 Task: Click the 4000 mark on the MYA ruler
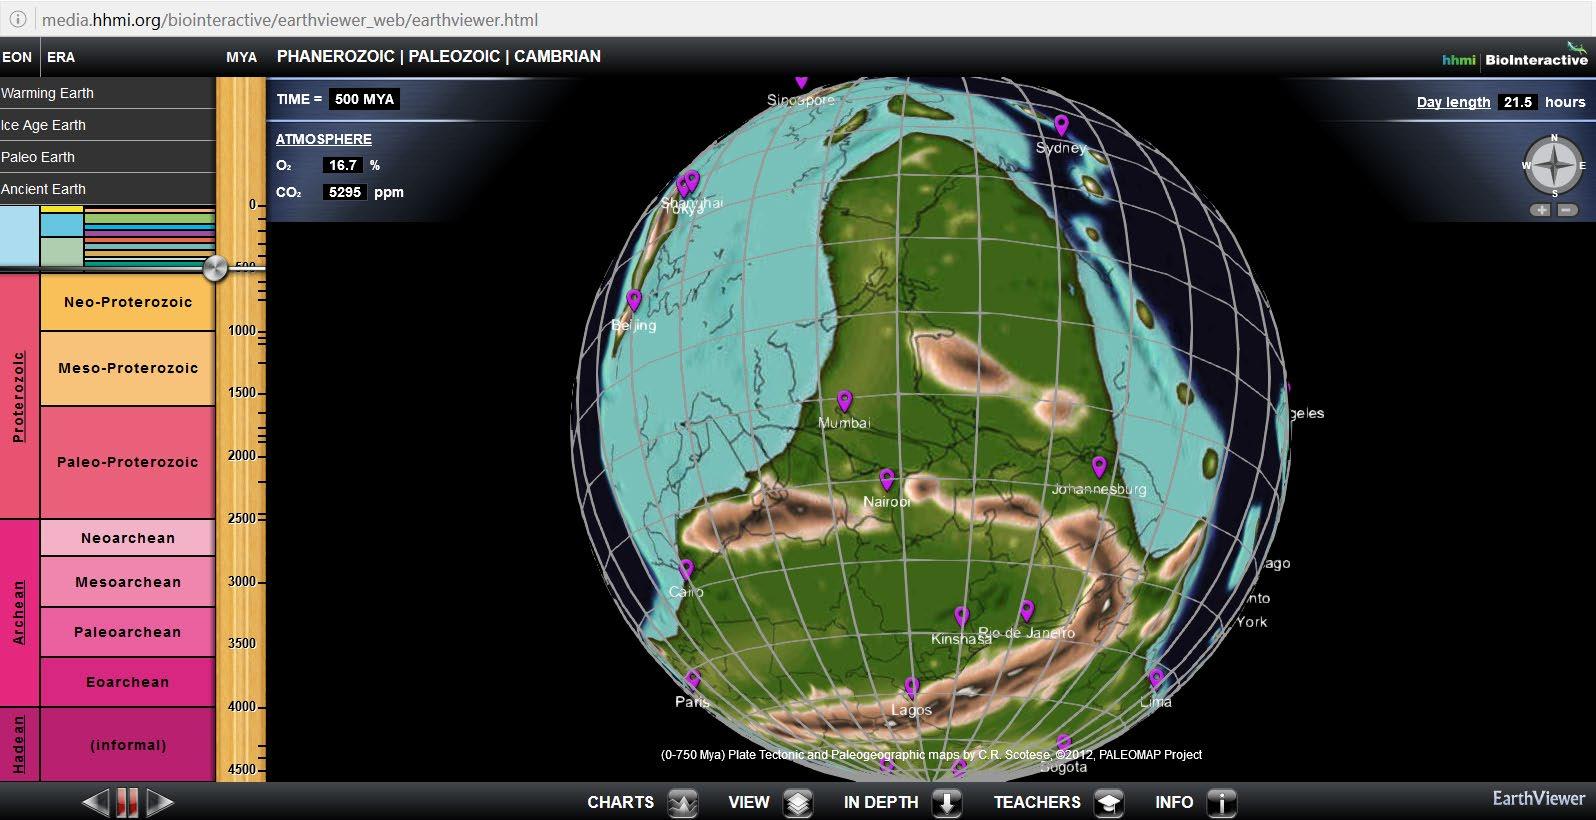[x=243, y=707]
